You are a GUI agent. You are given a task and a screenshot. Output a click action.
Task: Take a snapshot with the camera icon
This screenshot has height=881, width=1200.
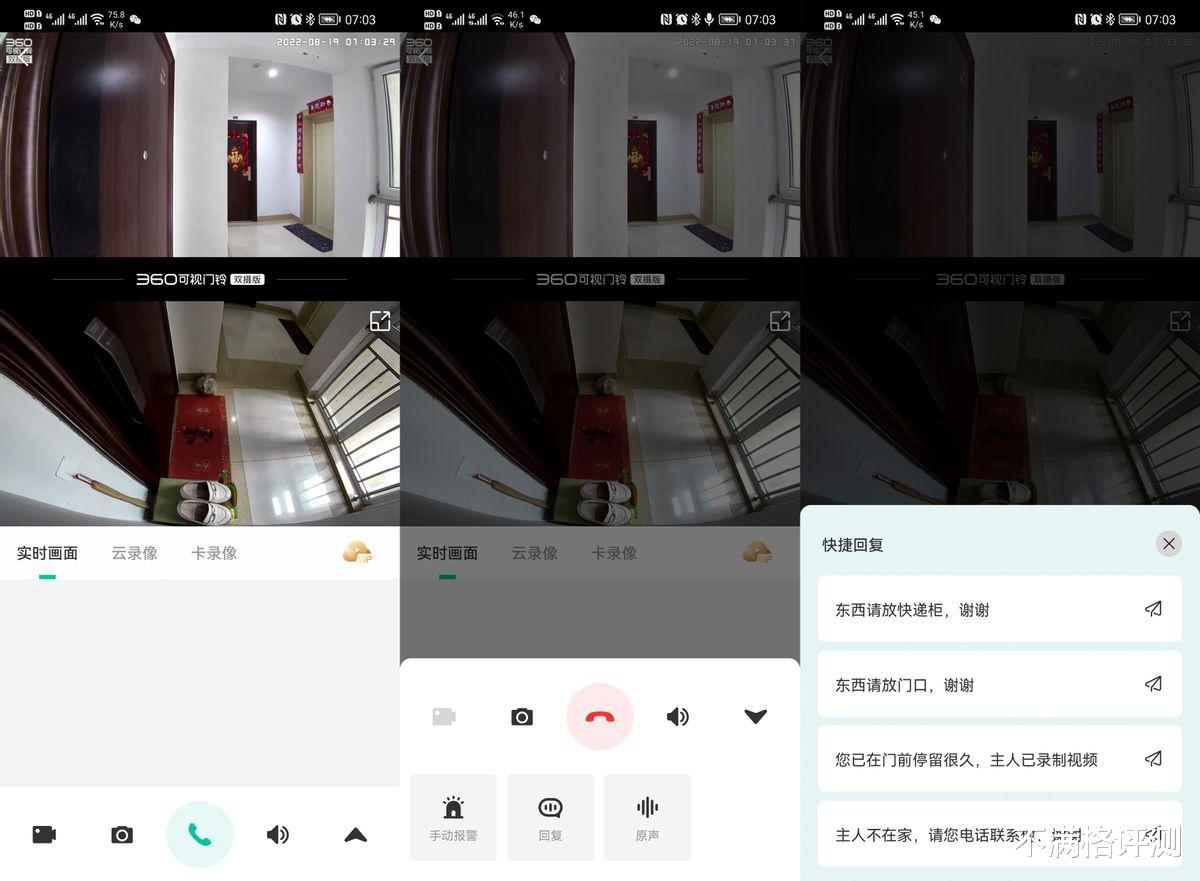pyautogui.click(x=121, y=834)
